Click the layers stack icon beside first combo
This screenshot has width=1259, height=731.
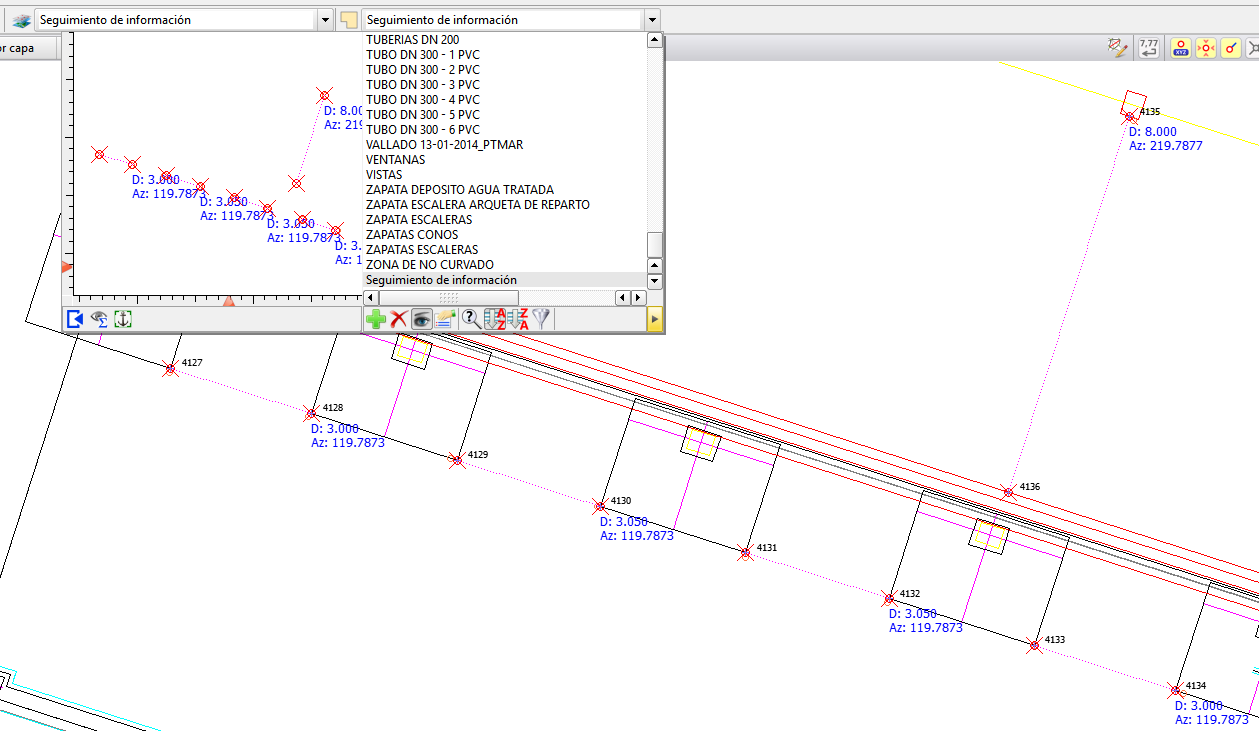tap(21, 19)
